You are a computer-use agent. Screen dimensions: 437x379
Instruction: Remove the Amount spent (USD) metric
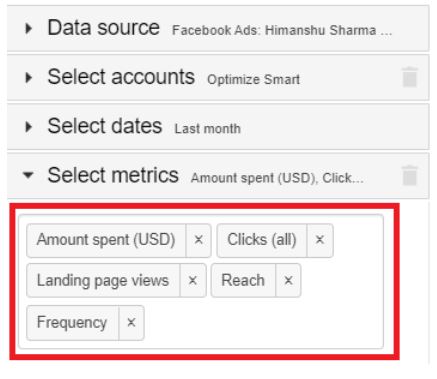[x=199, y=240]
